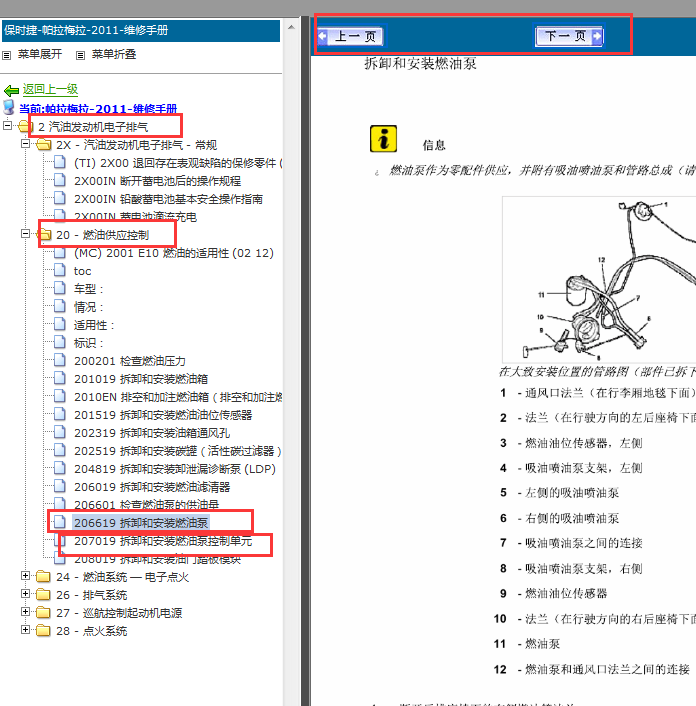Click 菜单折叠 to collapse the menu
Viewport: 696px width, 706px height.
tap(114, 54)
